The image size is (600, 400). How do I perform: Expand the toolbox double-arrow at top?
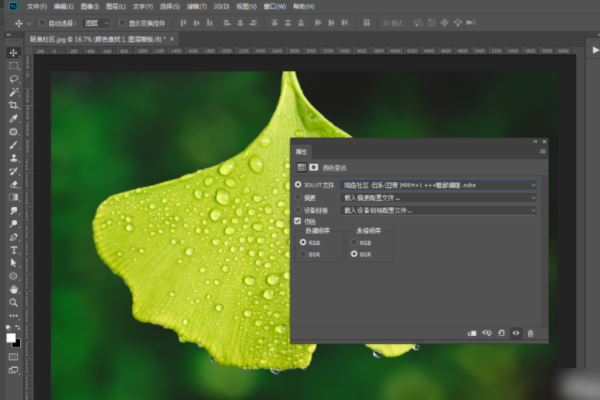click(8, 35)
